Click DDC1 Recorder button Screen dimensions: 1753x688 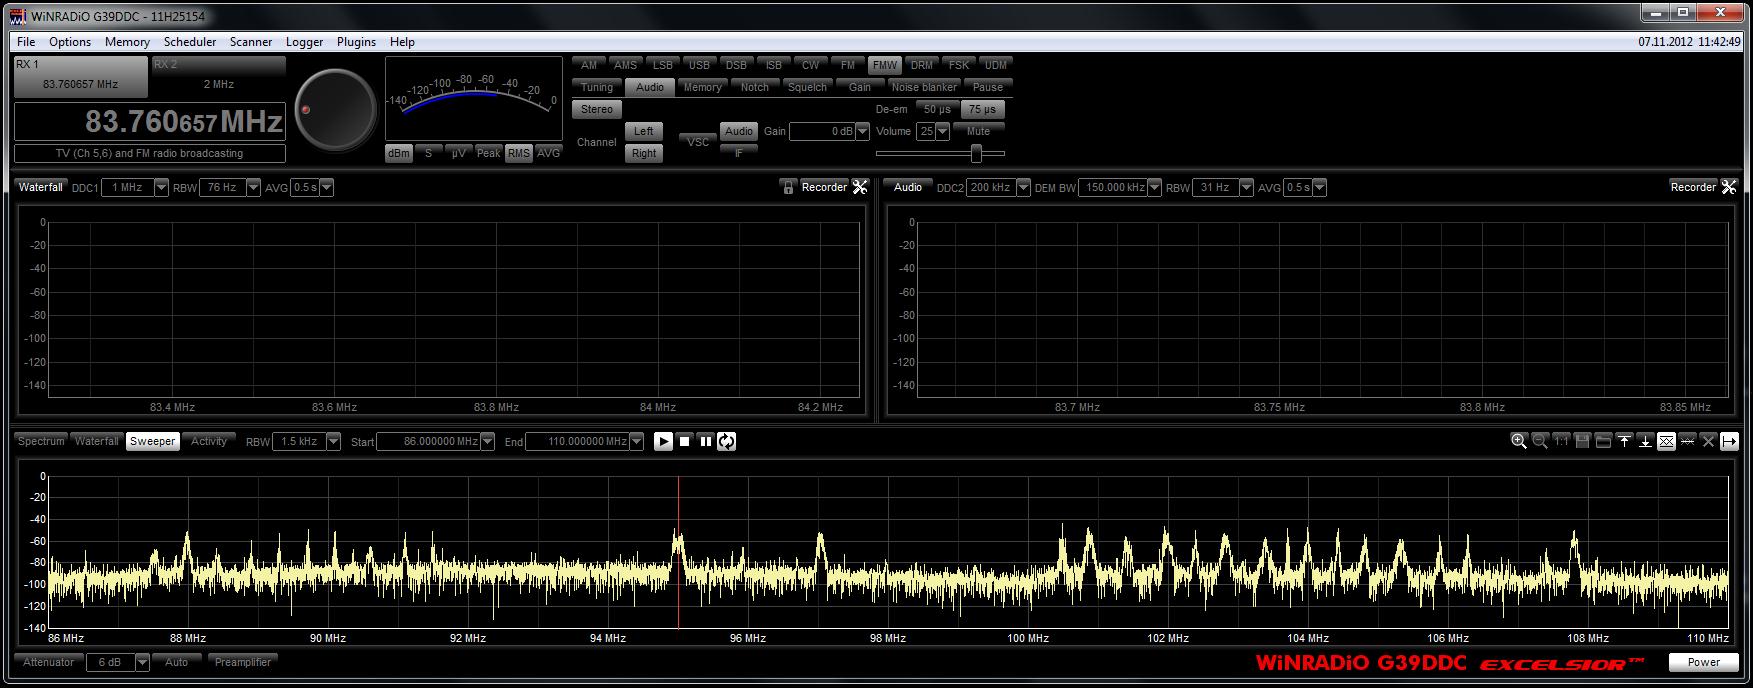[x=824, y=187]
